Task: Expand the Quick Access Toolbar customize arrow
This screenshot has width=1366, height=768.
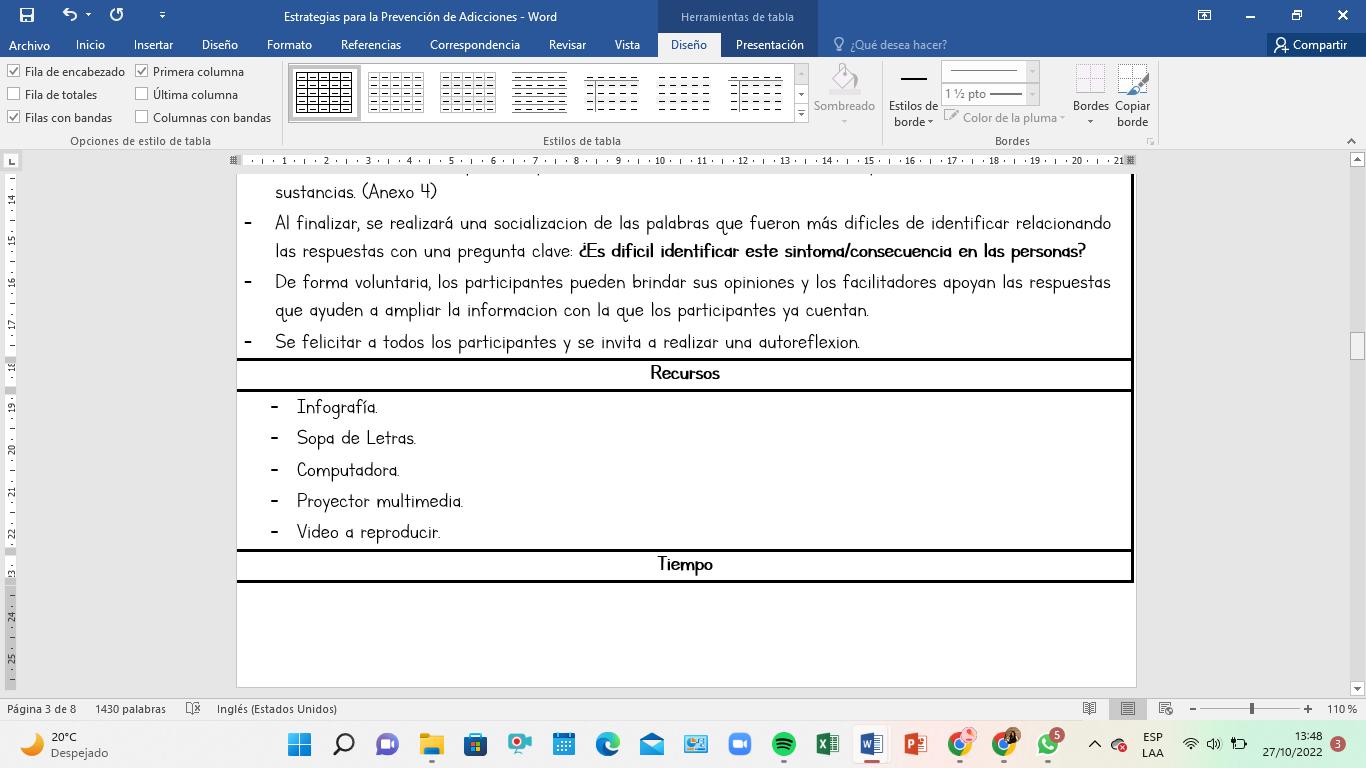Action: tap(162, 15)
